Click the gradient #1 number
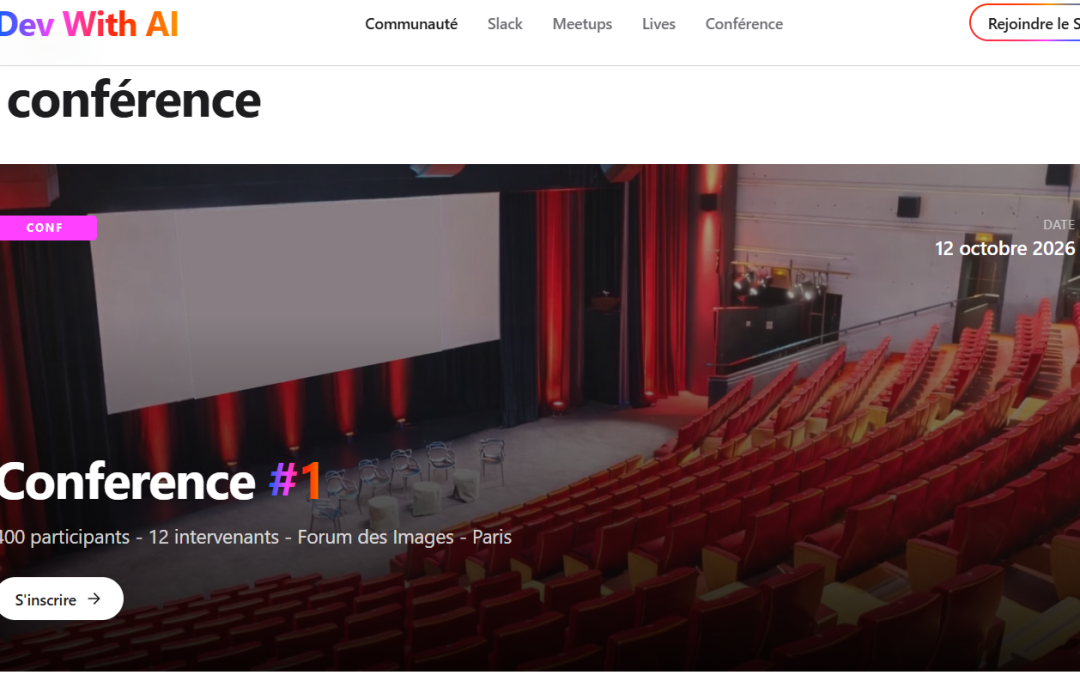Viewport: 1080px width, 675px height. tap(295, 480)
